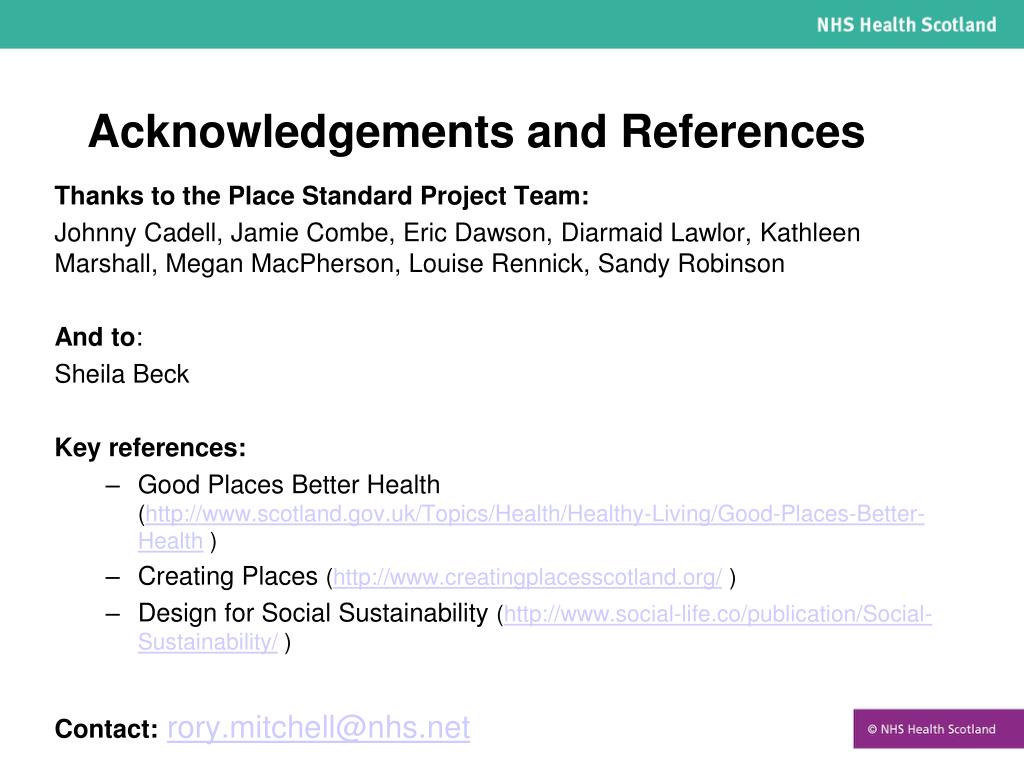Click the 'Creating Places' reference text
Image resolution: width=1024 pixels, height=768 pixels.
227,577
